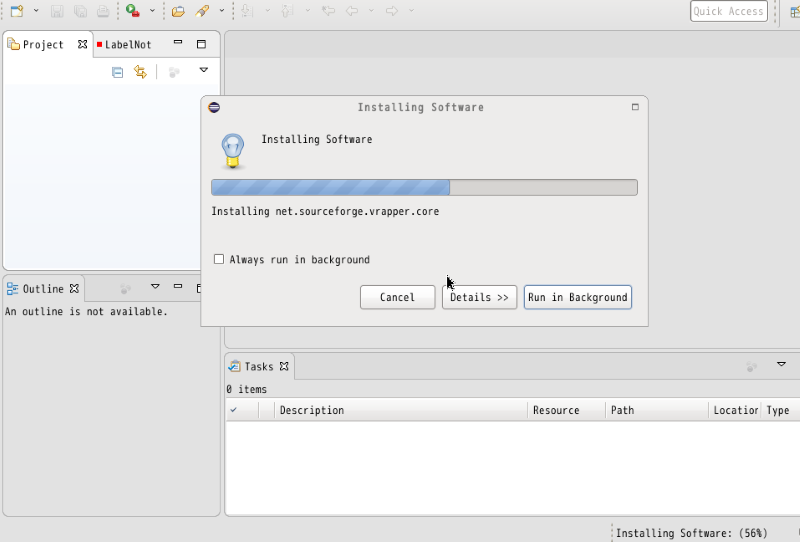Sort Tasks by Resource column

[566, 410]
